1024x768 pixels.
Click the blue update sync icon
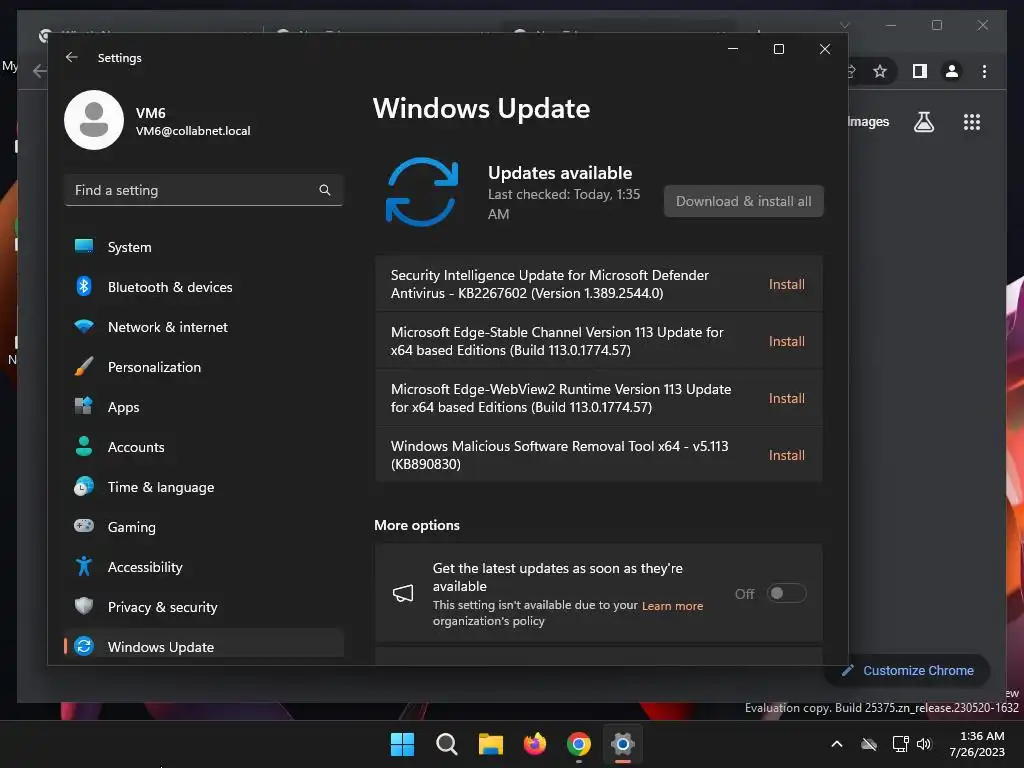(x=422, y=191)
